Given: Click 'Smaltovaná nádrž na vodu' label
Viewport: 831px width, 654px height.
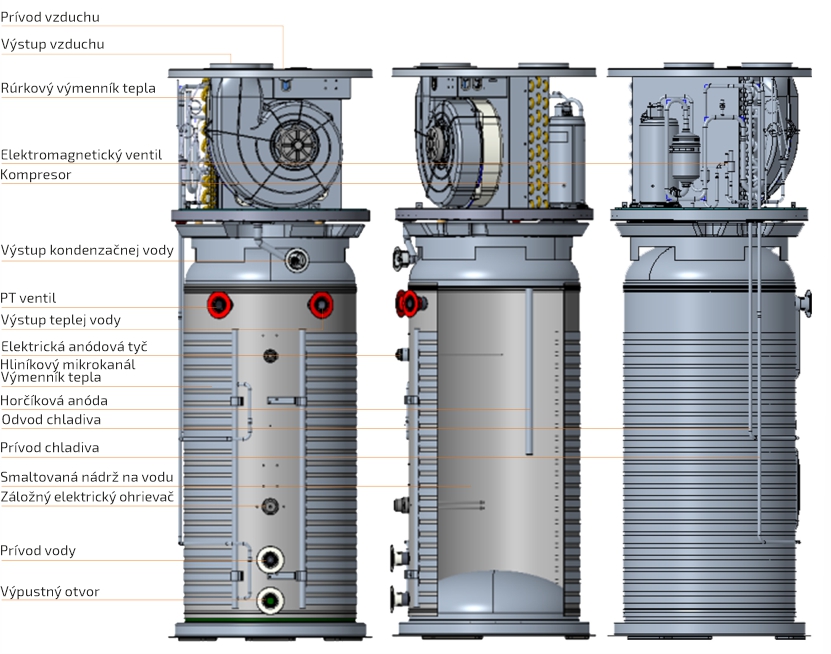Looking at the screenshot, I should 87,477.
